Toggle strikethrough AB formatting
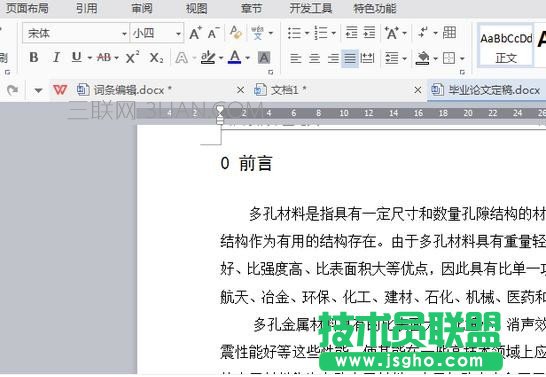The height and width of the screenshot is (377, 546). [x=104, y=57]
